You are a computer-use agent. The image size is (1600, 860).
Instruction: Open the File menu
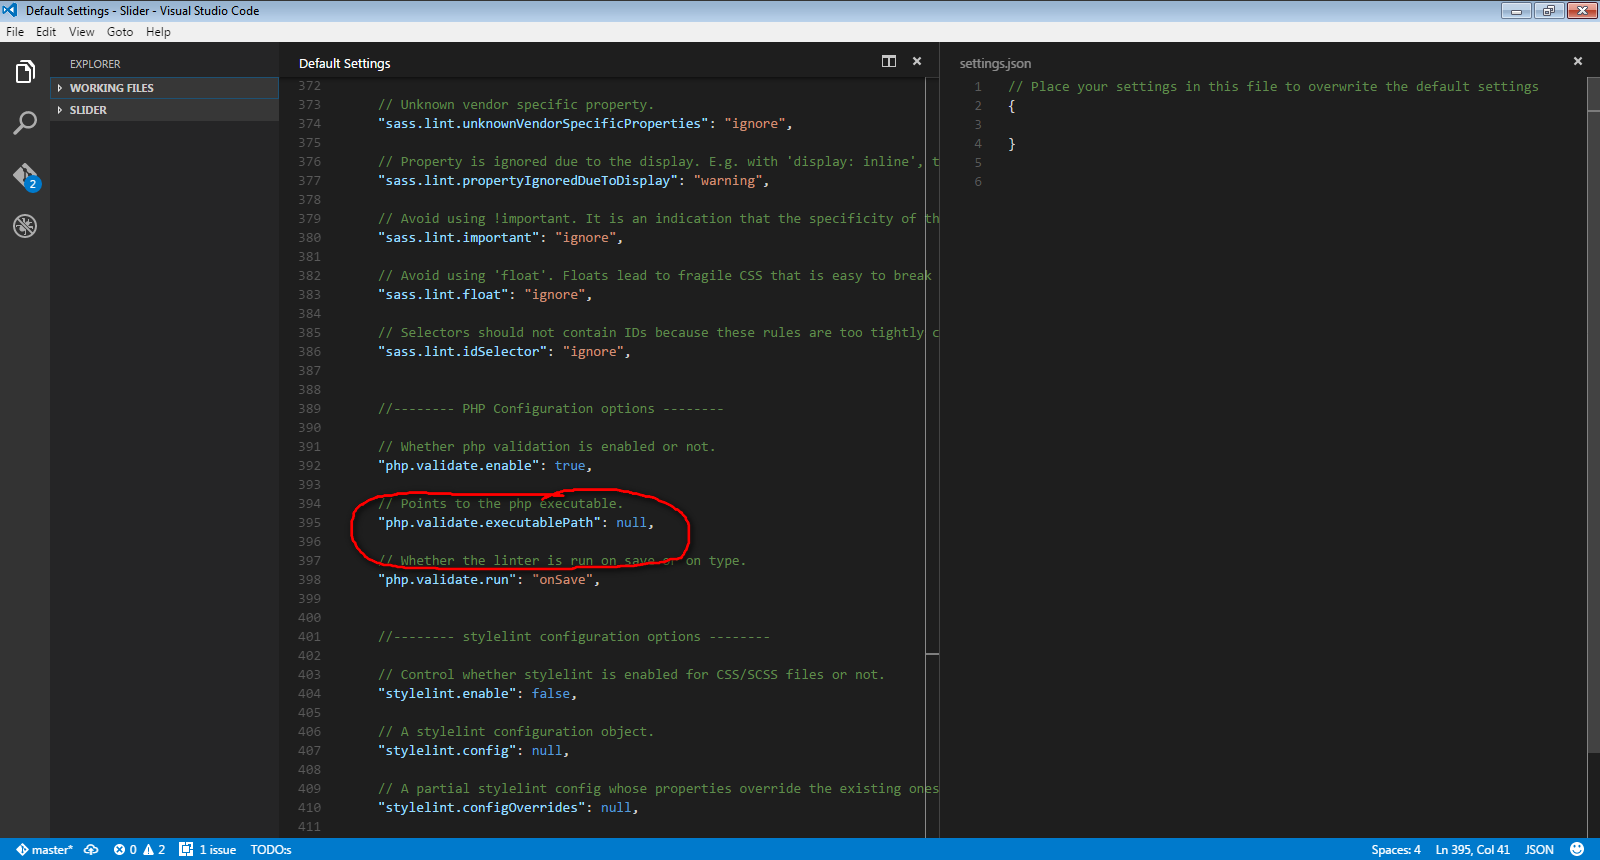click(15, 32)
